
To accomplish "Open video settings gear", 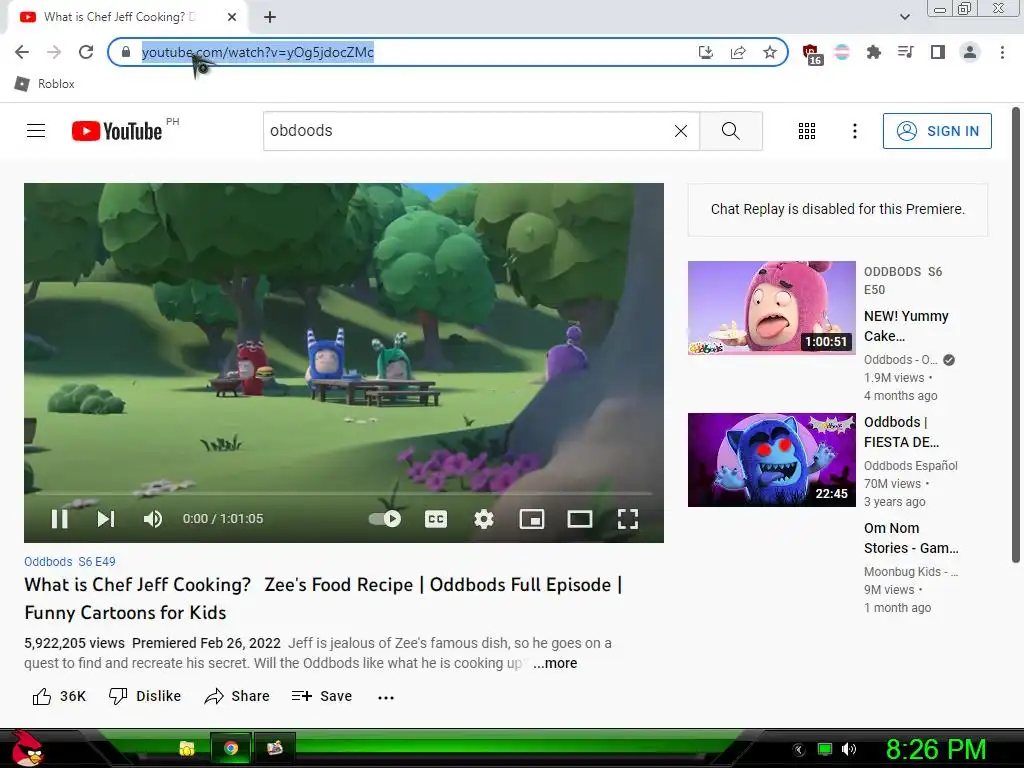I will point(484,519).
